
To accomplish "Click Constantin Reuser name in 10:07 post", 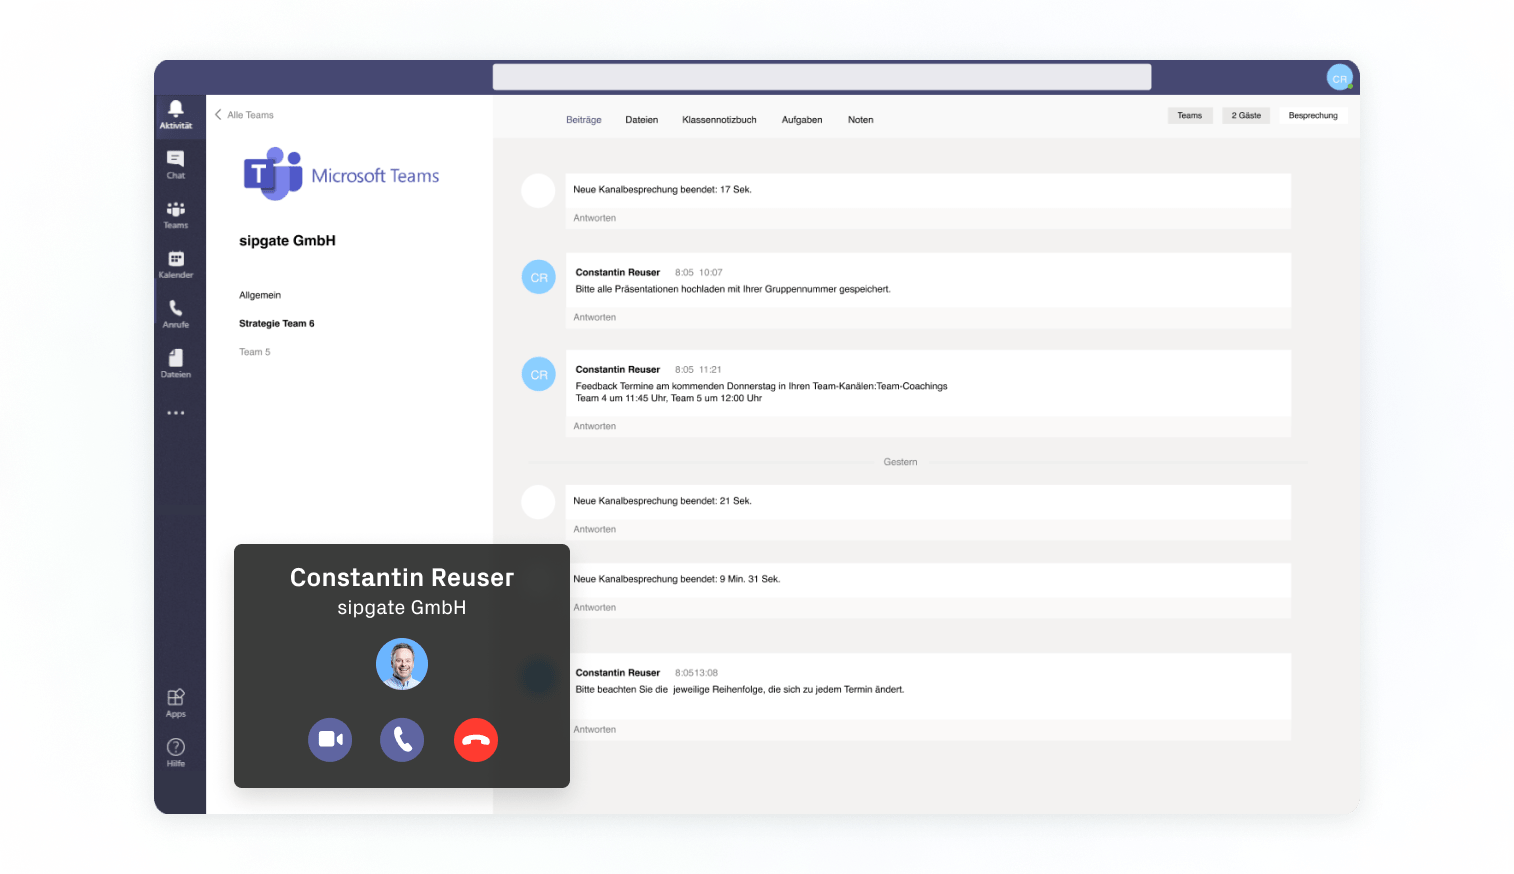I will click(618, 272).
